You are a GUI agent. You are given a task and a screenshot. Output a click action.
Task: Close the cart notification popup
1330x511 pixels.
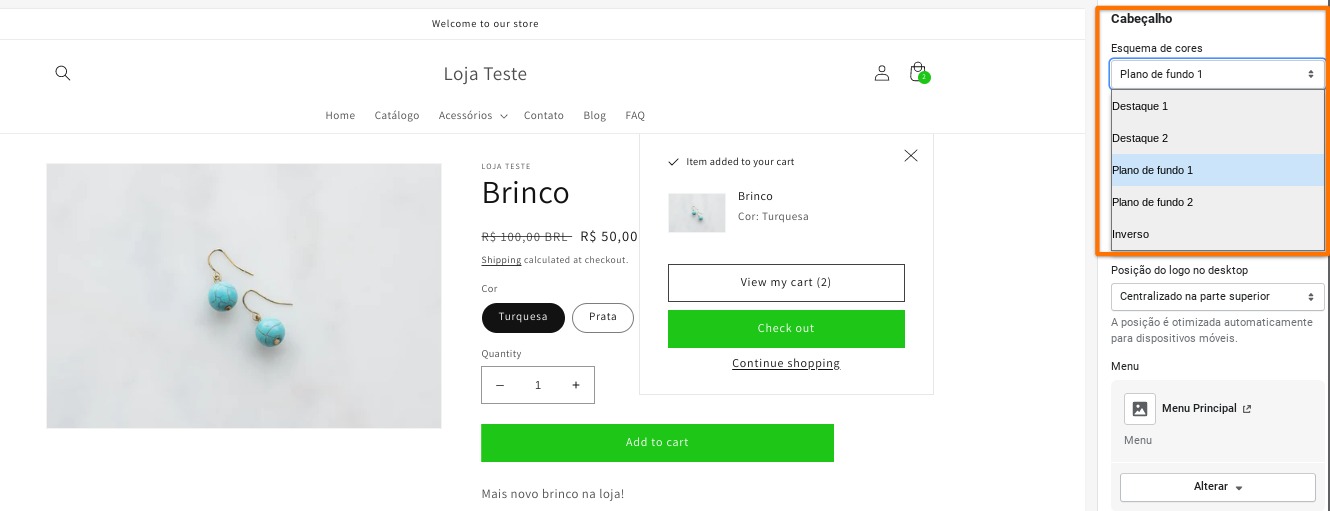(x=910, y=155)
